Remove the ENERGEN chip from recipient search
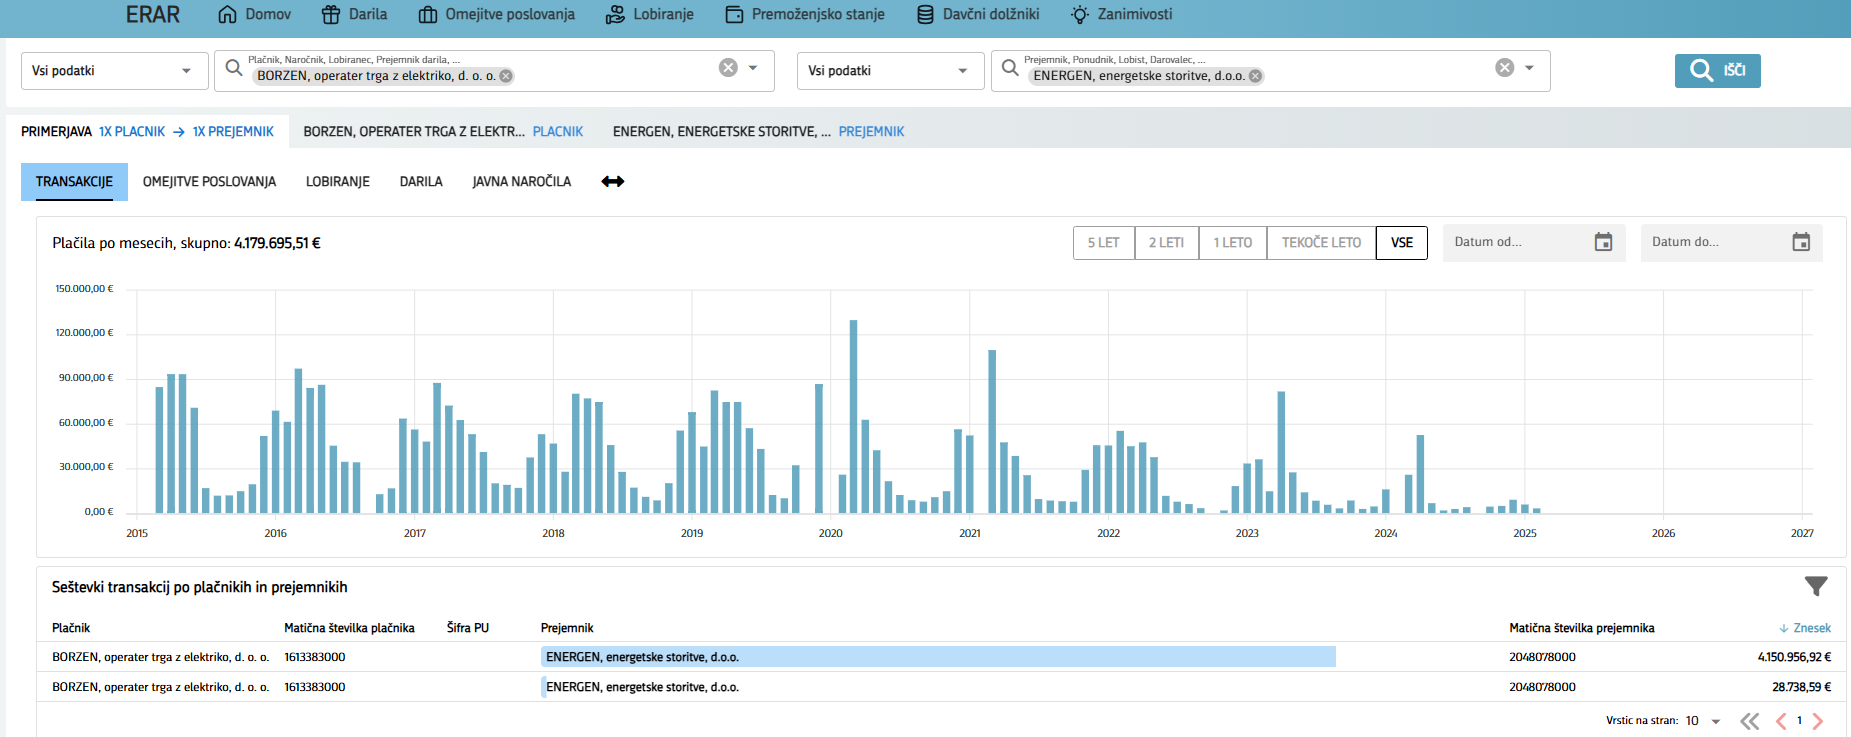1851x737 pixels. coord(1255,76)
